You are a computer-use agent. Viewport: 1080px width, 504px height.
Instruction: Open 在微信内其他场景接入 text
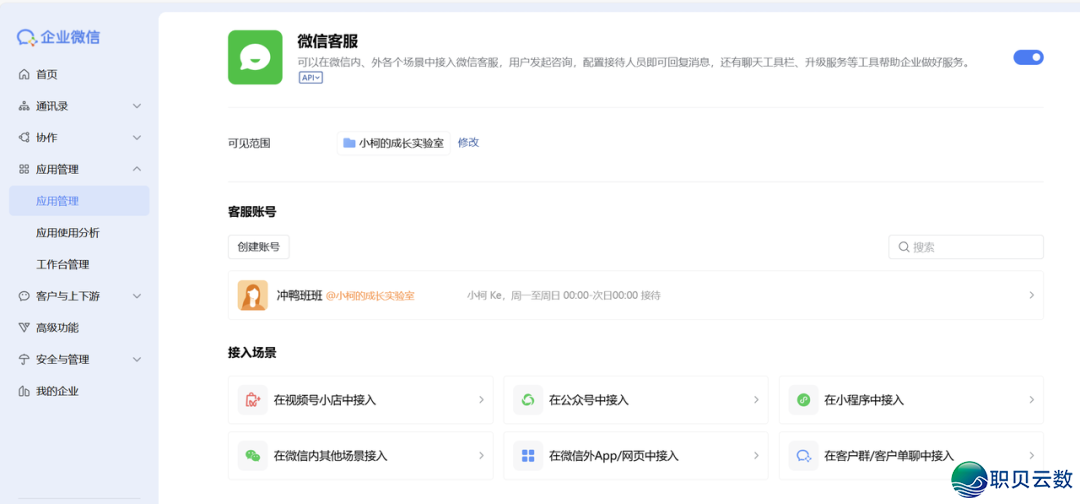click(x=331, y=456)
